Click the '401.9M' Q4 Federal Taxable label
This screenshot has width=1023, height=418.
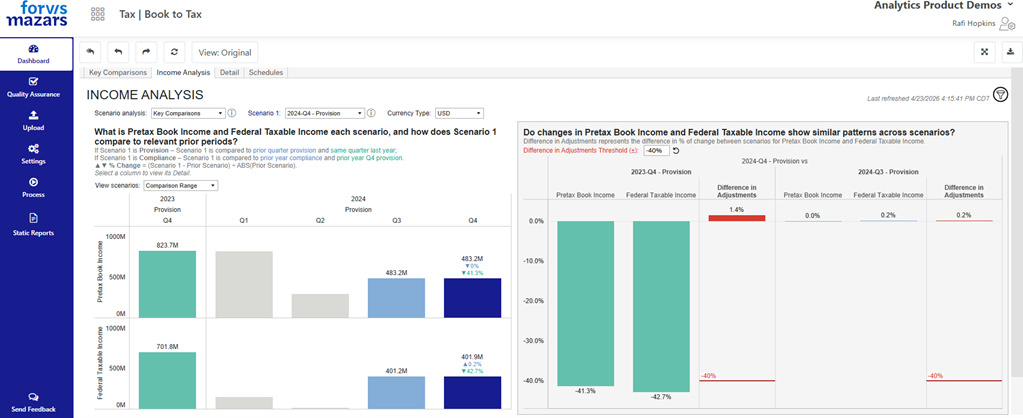(472, 356)
